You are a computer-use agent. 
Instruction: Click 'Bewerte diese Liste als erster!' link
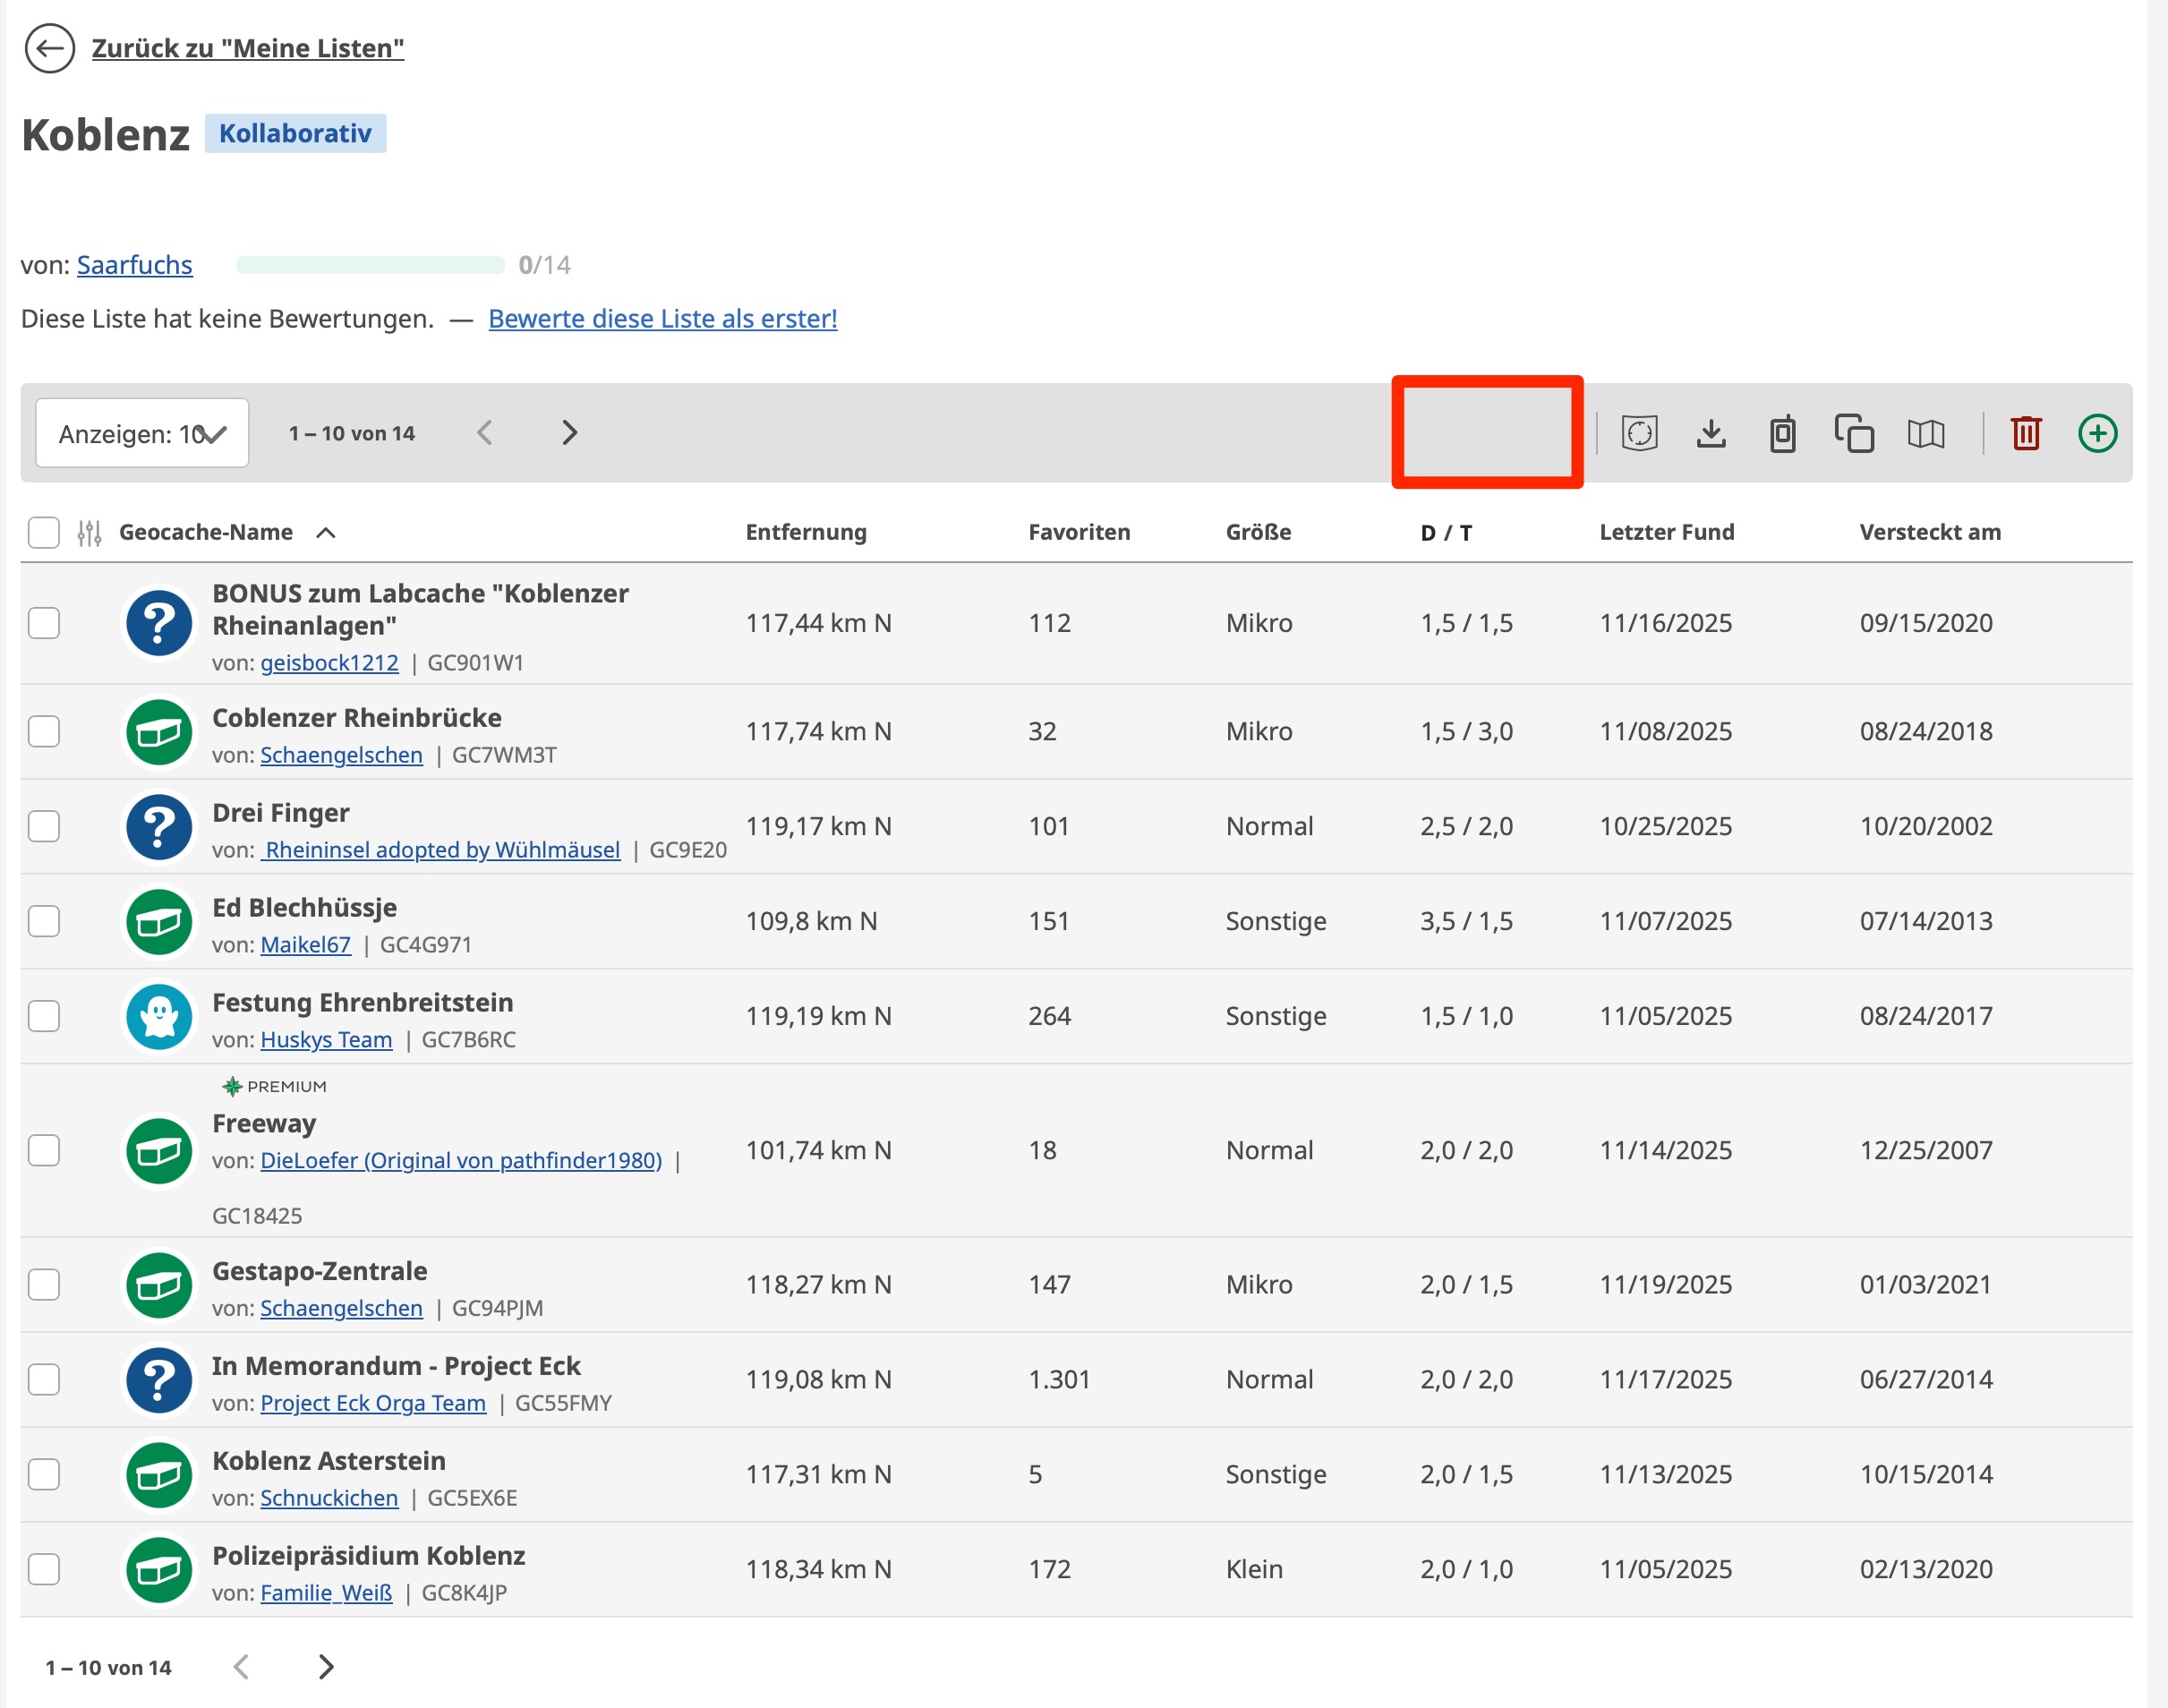click(x=662, y=319)
